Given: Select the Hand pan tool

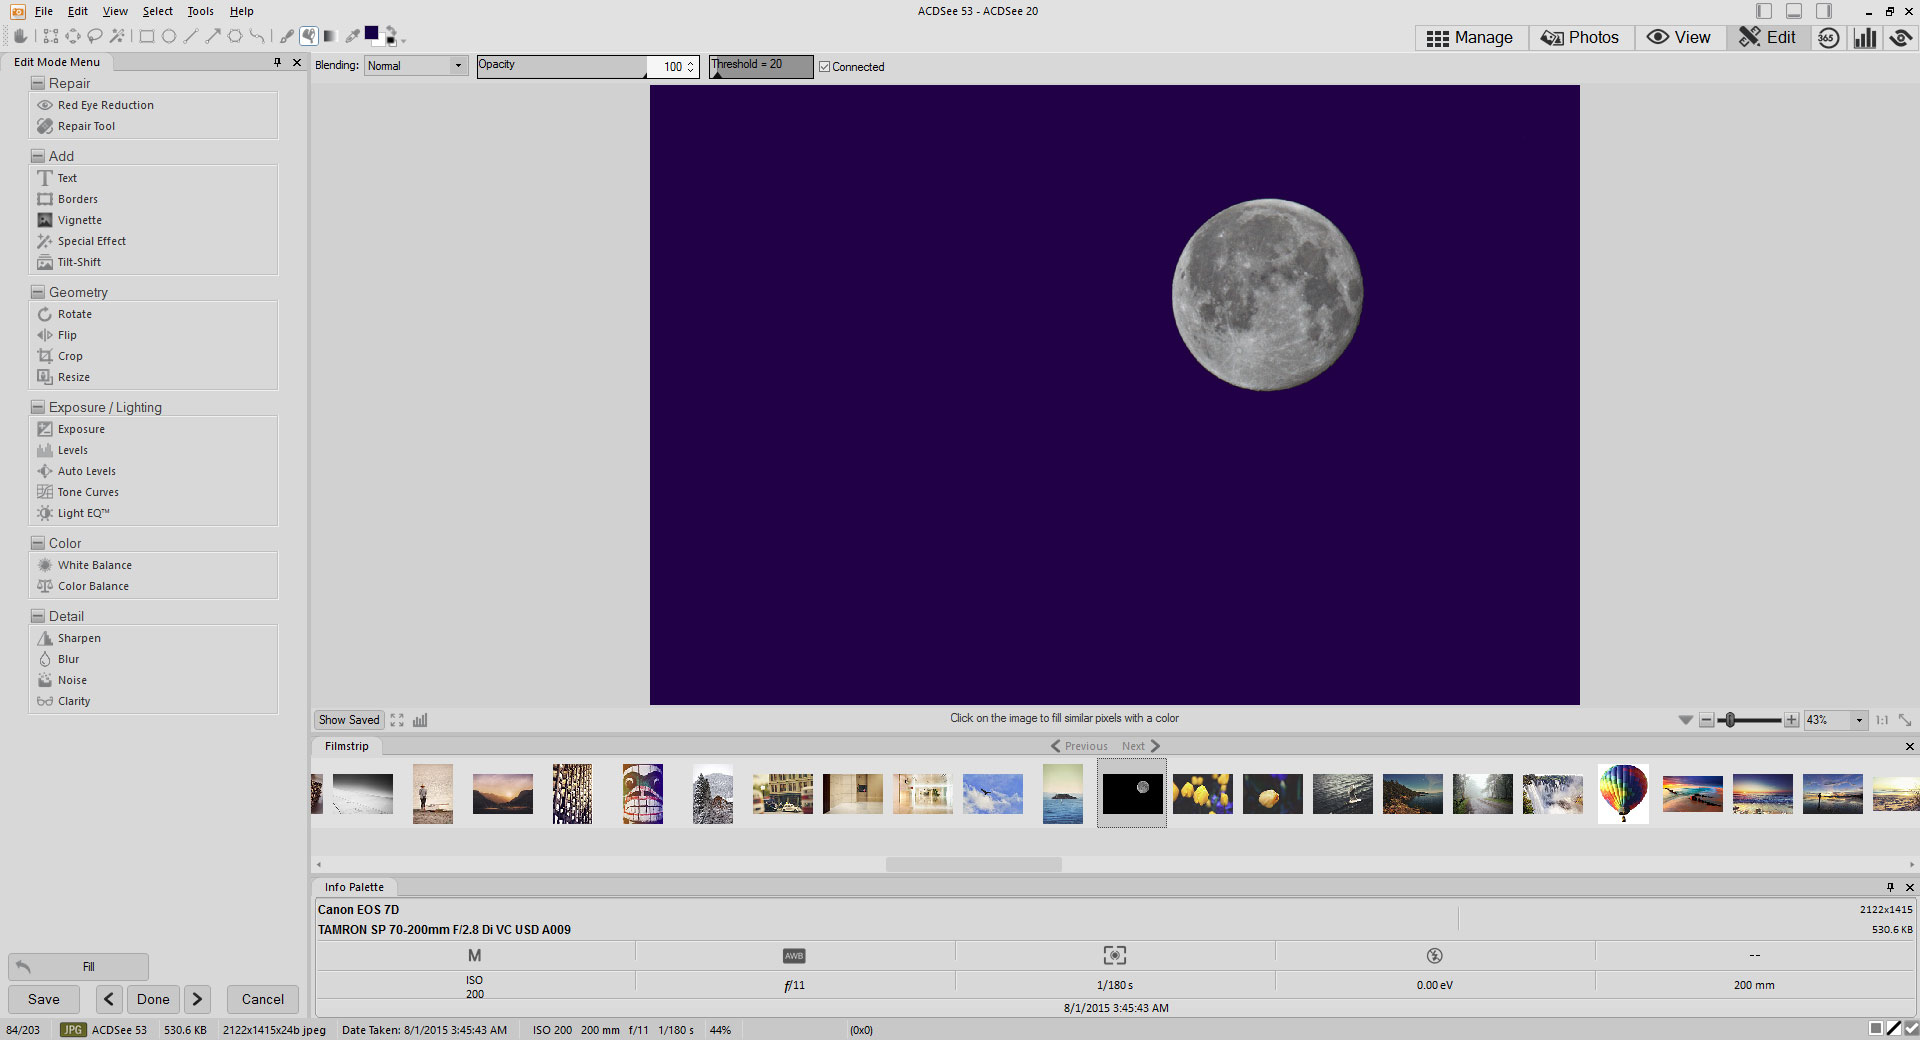Looking at the screenshot, I should (x=20, y=37).
